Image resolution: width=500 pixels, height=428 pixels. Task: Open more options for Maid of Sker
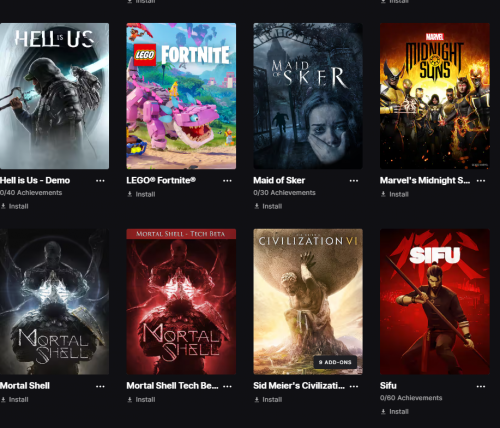(354, 181)
